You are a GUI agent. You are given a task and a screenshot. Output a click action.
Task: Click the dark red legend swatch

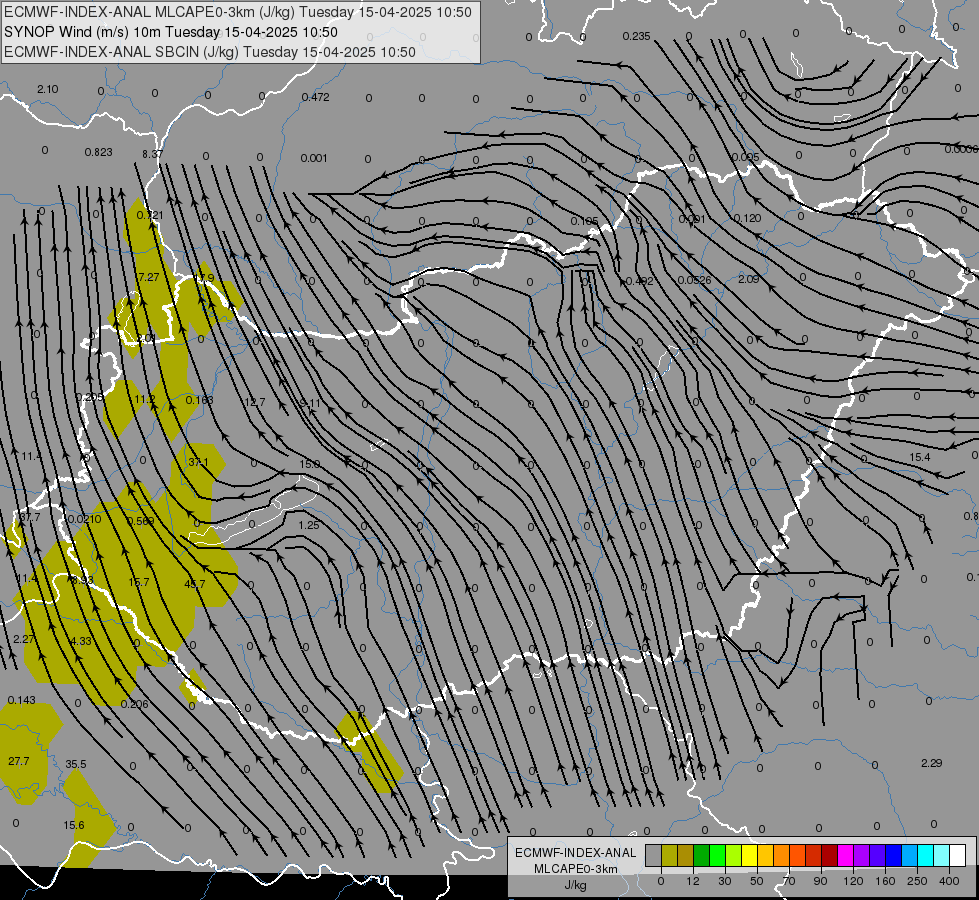829,855
